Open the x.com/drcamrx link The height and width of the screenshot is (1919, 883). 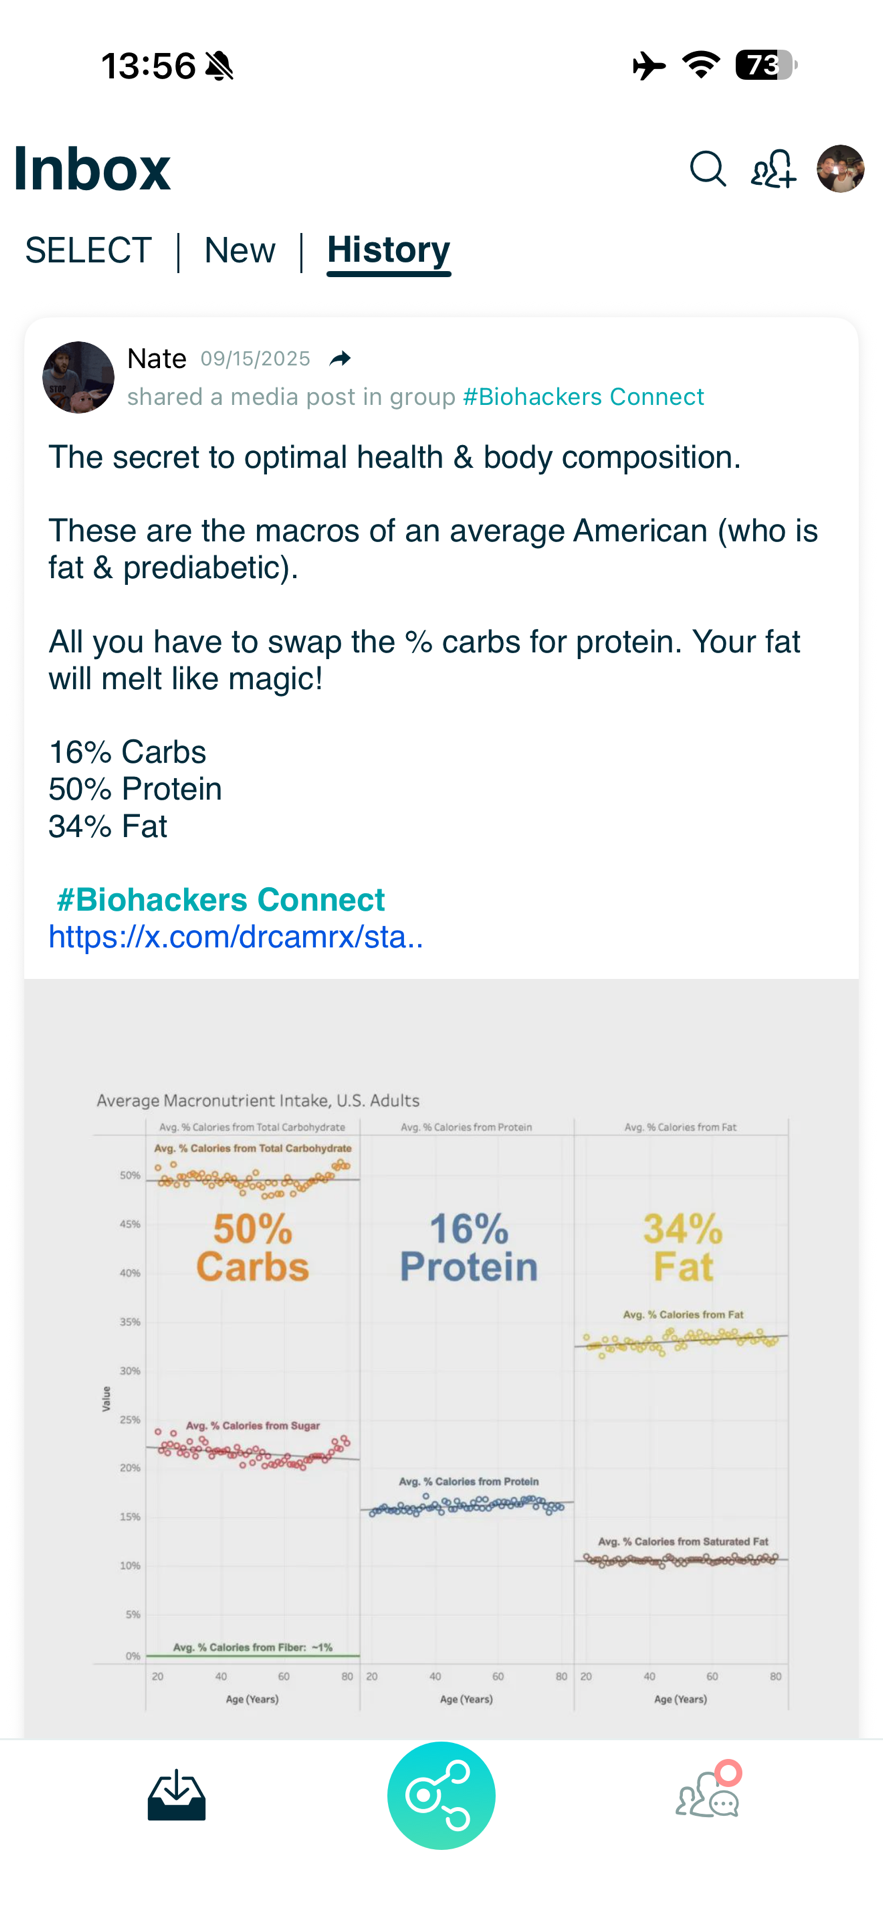236,937
